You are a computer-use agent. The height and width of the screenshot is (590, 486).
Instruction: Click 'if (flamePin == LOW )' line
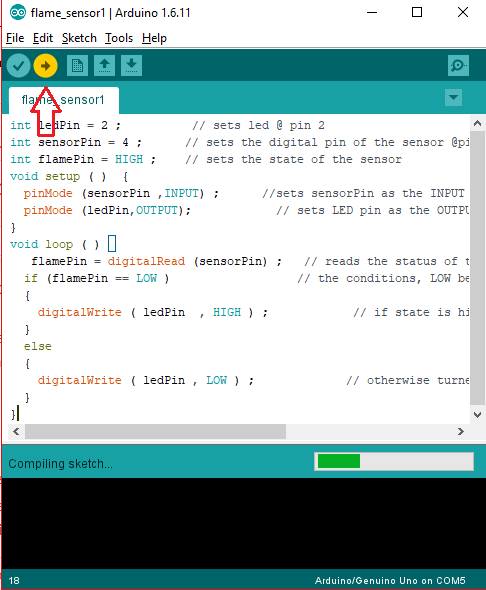point(97,278)
